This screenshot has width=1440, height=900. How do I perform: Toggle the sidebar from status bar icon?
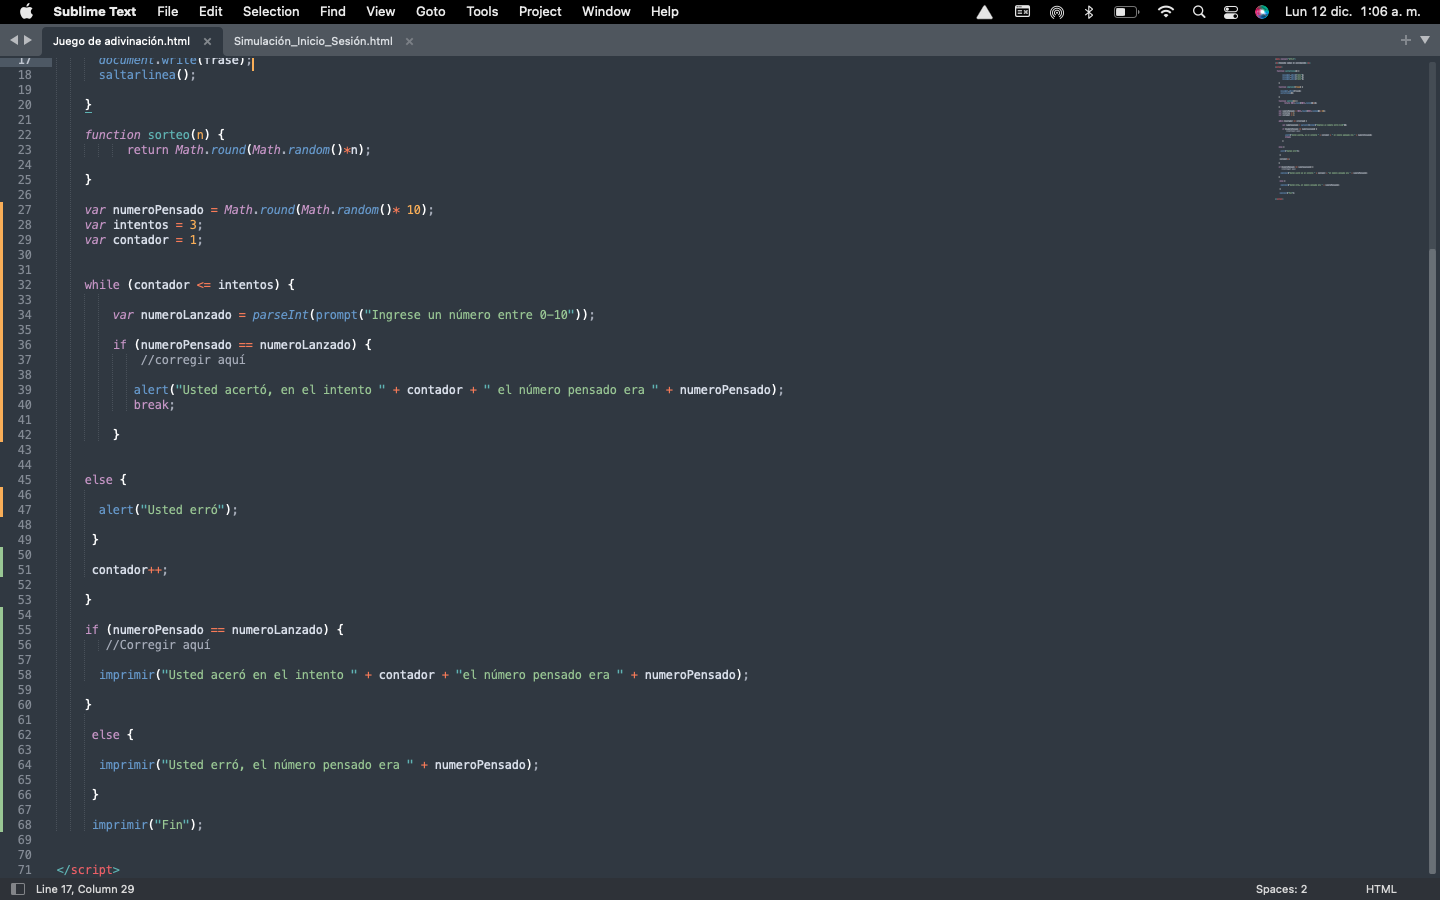click(x=17, y=889)
